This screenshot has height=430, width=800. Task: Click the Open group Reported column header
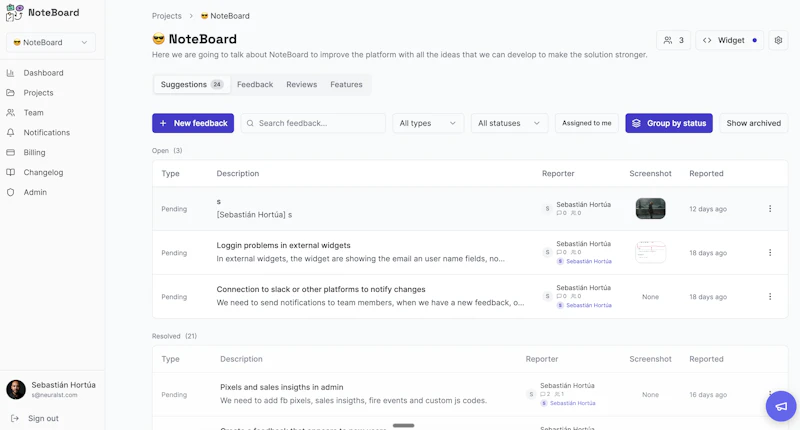(706, 173)
